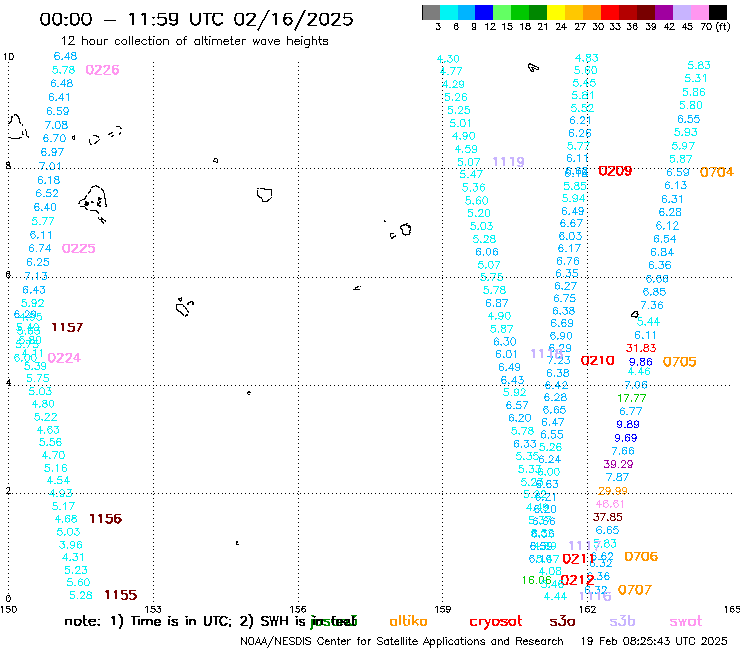Select the blue wave height value 9.86
Screen dimensions: 740x650
(640, 362)
